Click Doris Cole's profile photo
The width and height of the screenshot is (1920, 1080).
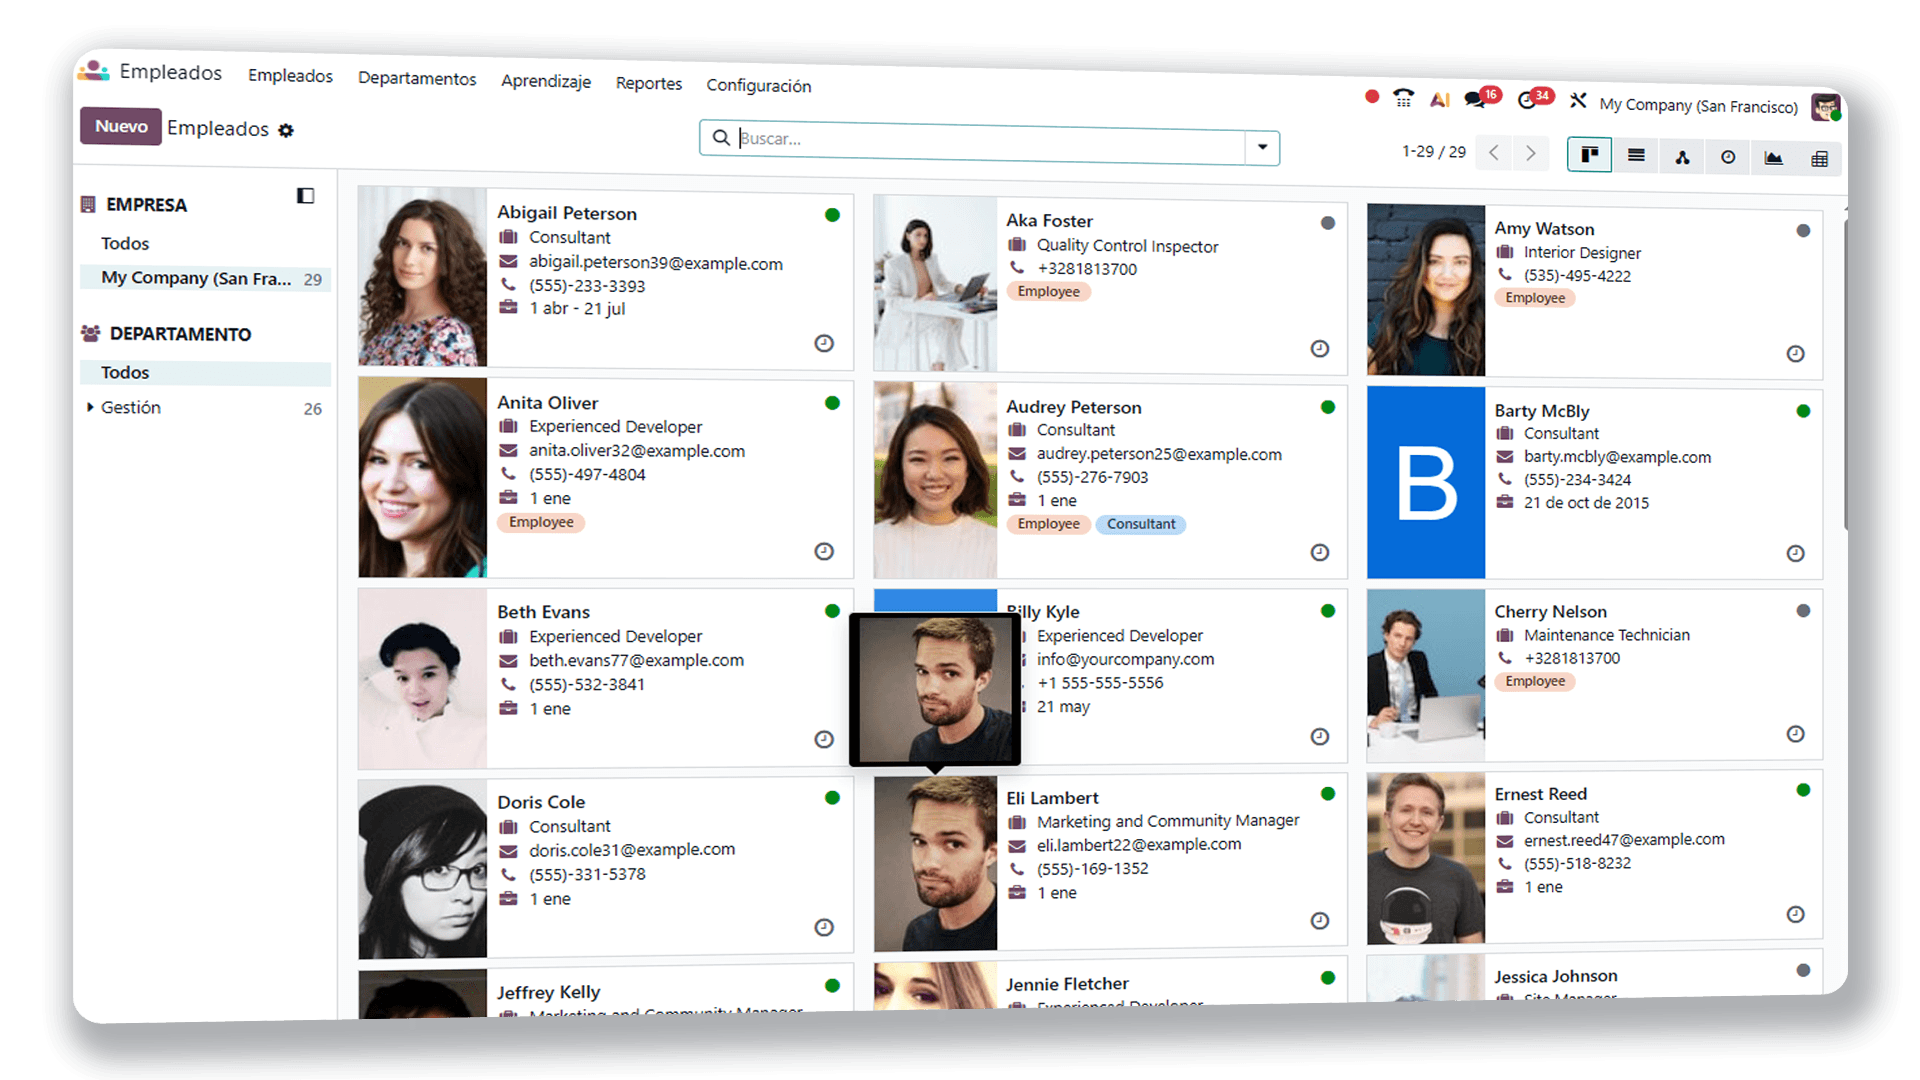pyautogui.click(x=422, y=868)
